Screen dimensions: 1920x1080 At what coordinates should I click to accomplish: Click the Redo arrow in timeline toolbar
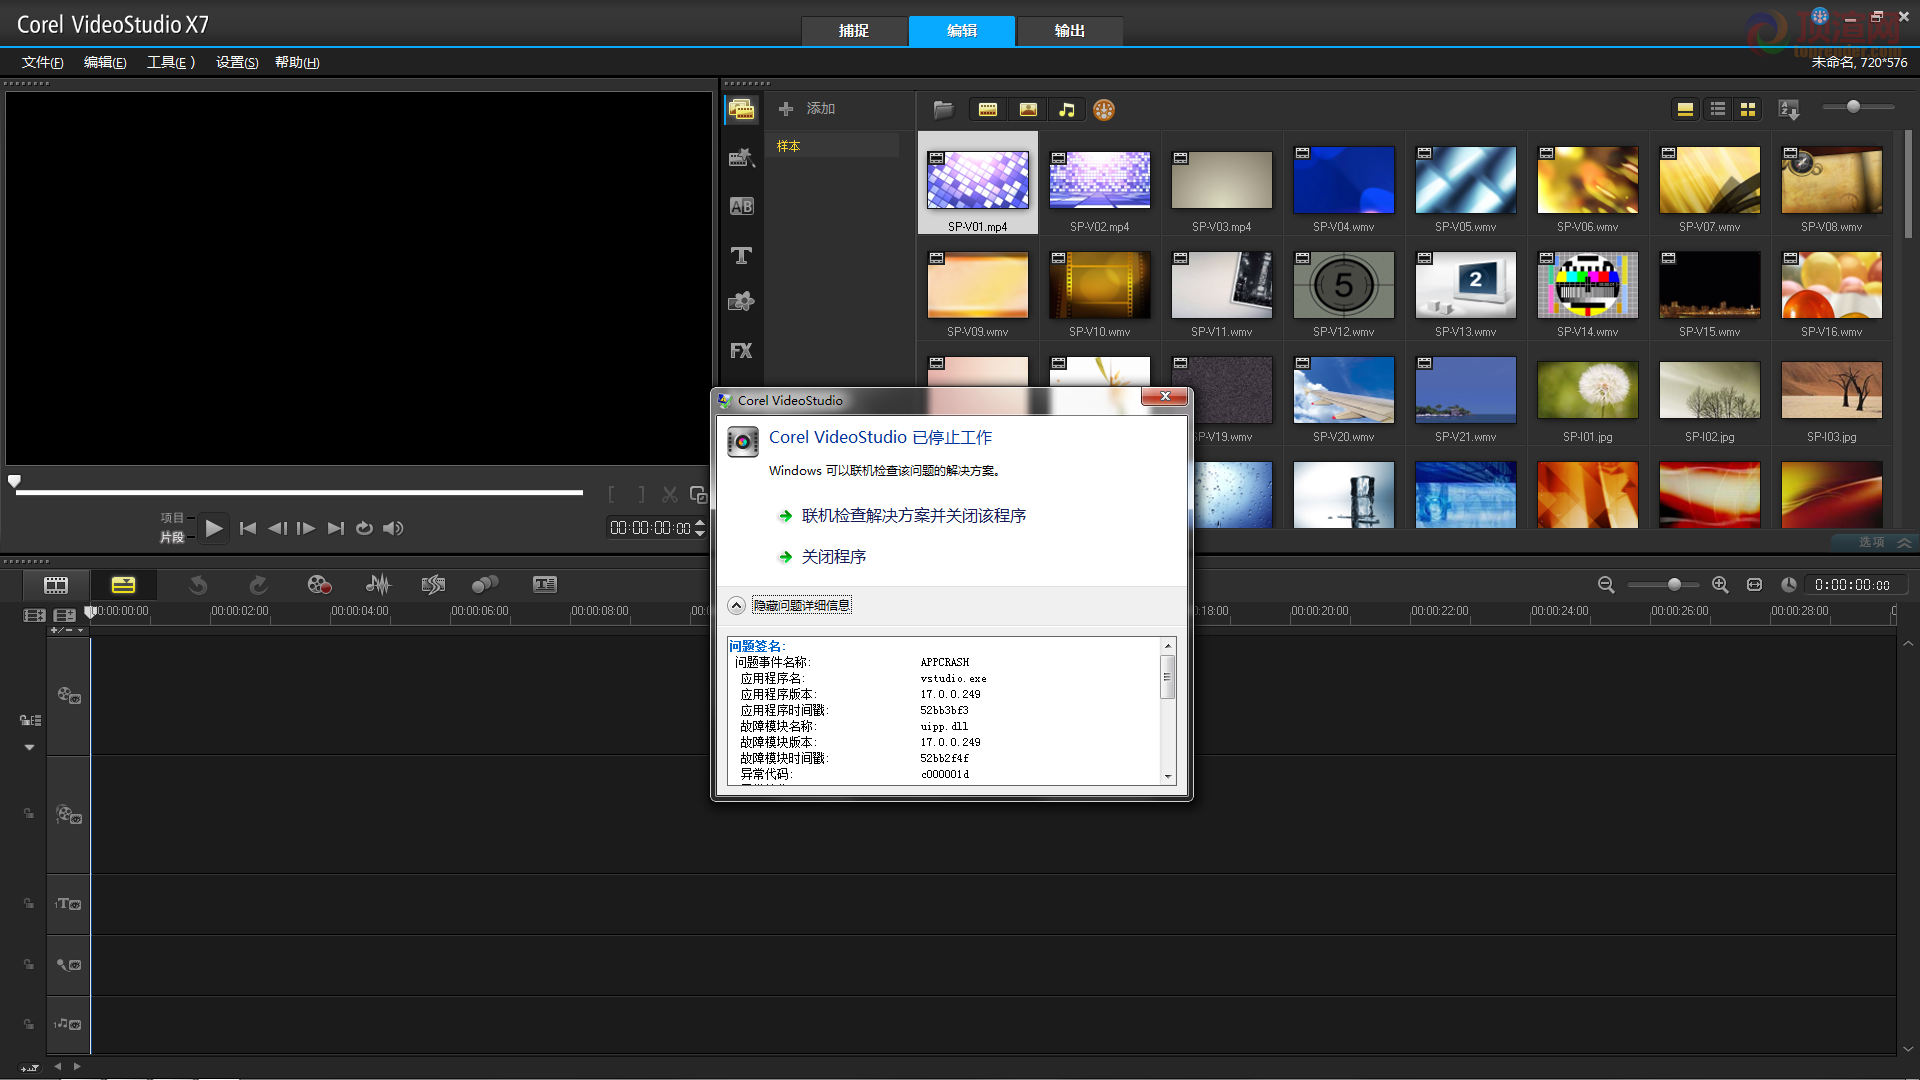[x=258, y=584]
